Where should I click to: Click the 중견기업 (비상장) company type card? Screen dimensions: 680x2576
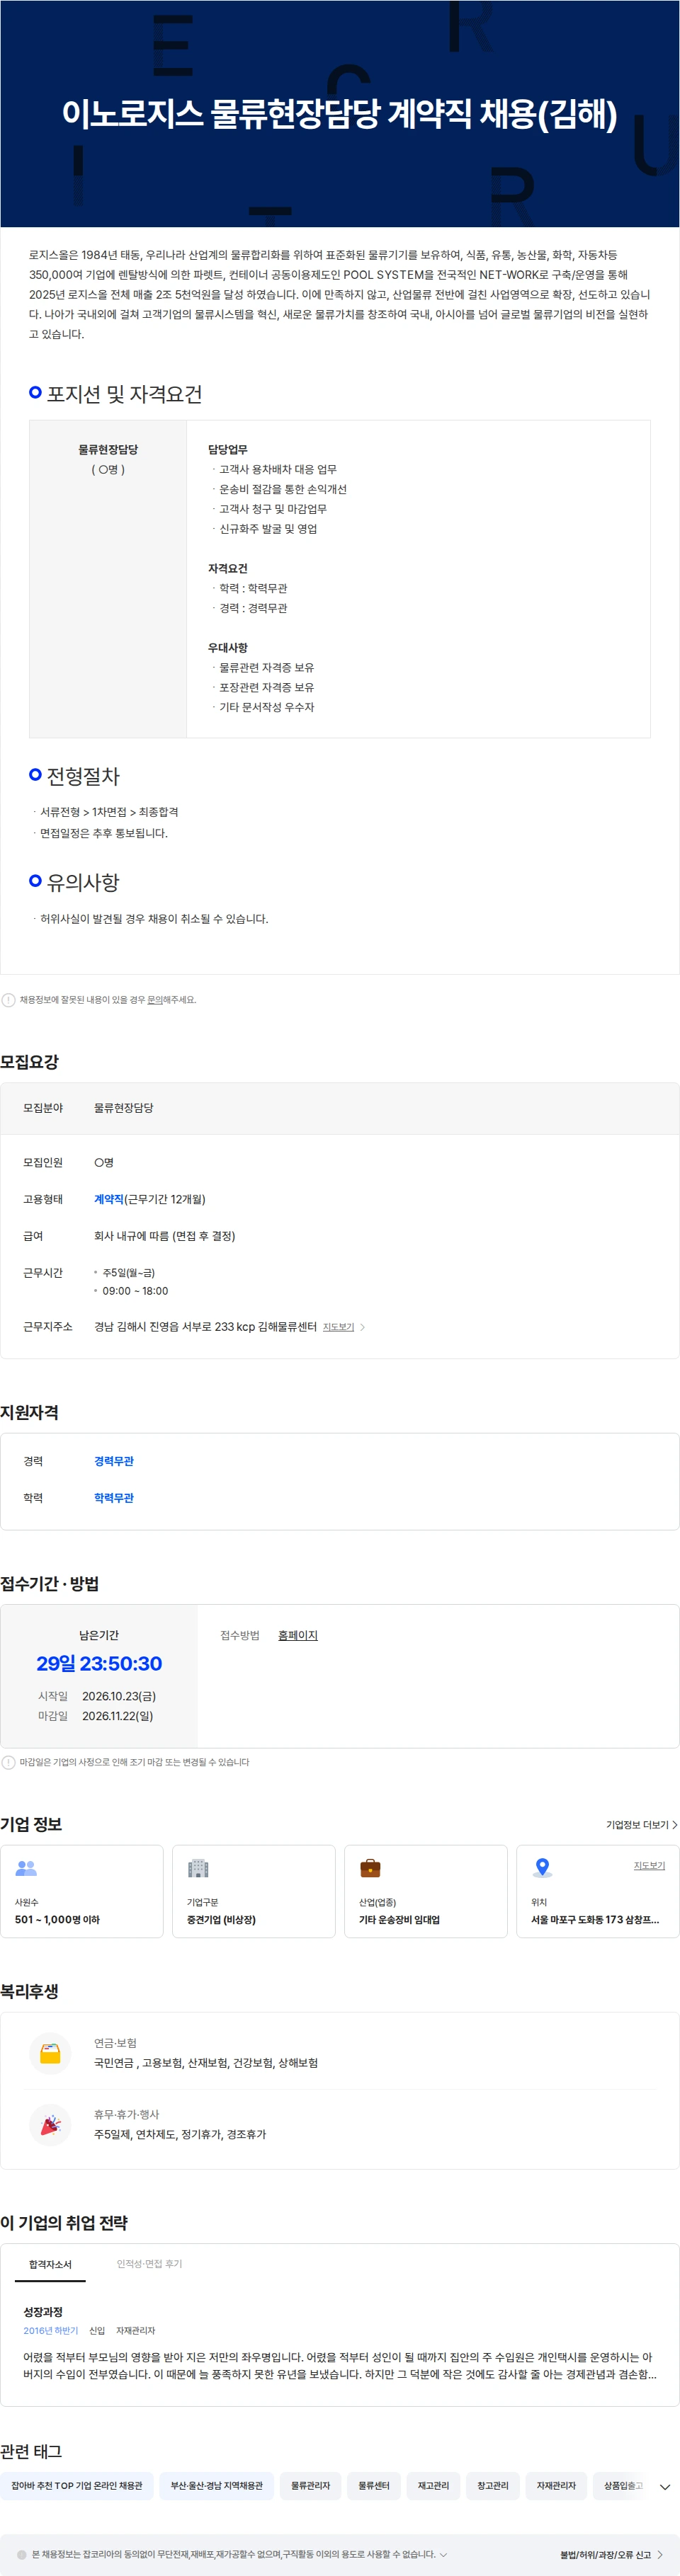[254, 1891]
